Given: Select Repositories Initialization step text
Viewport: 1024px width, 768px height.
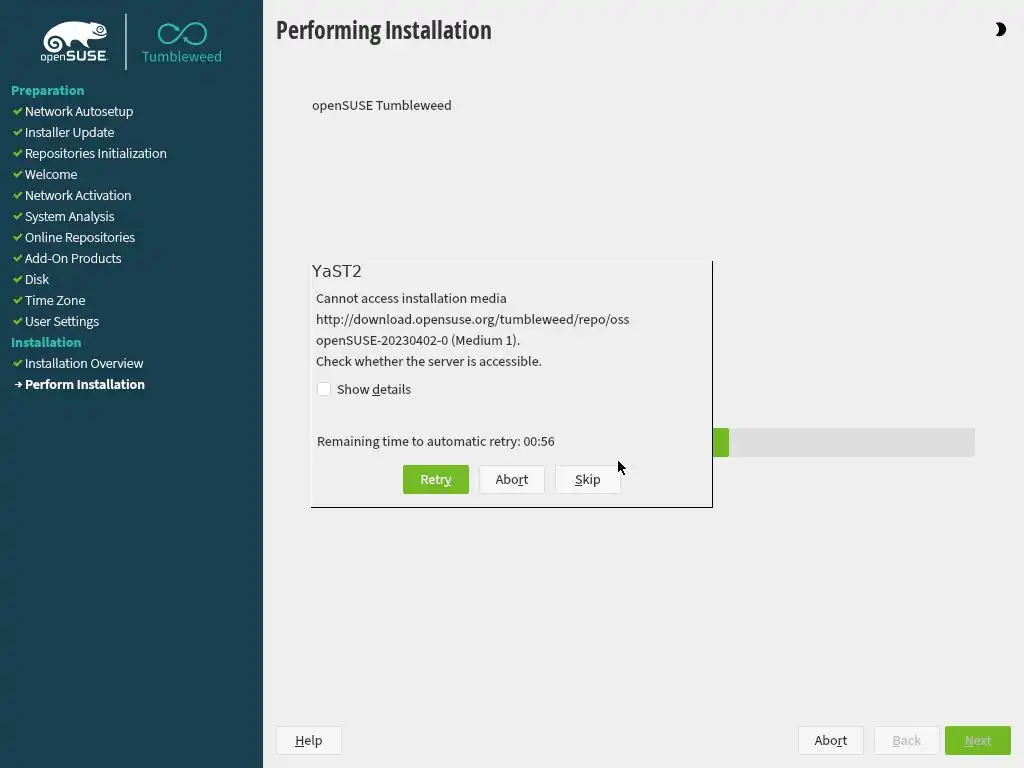Looking at the screenshot, I should coord(95,153).
